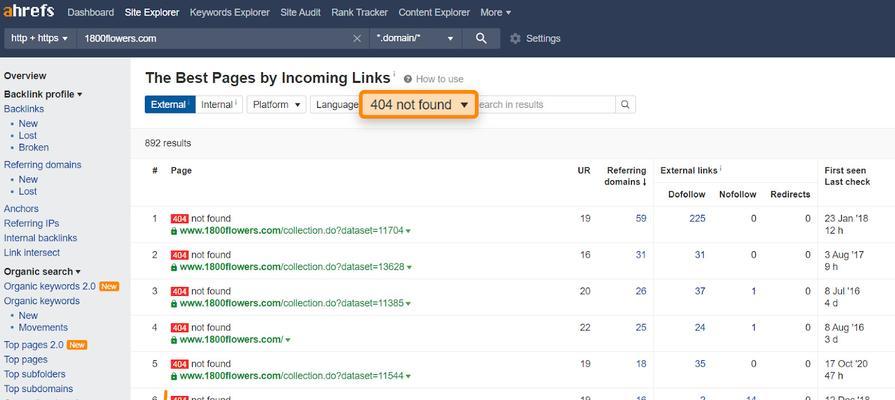
Task: Open Referring IPs in the sidebar
Action: [x=31, y=223]
